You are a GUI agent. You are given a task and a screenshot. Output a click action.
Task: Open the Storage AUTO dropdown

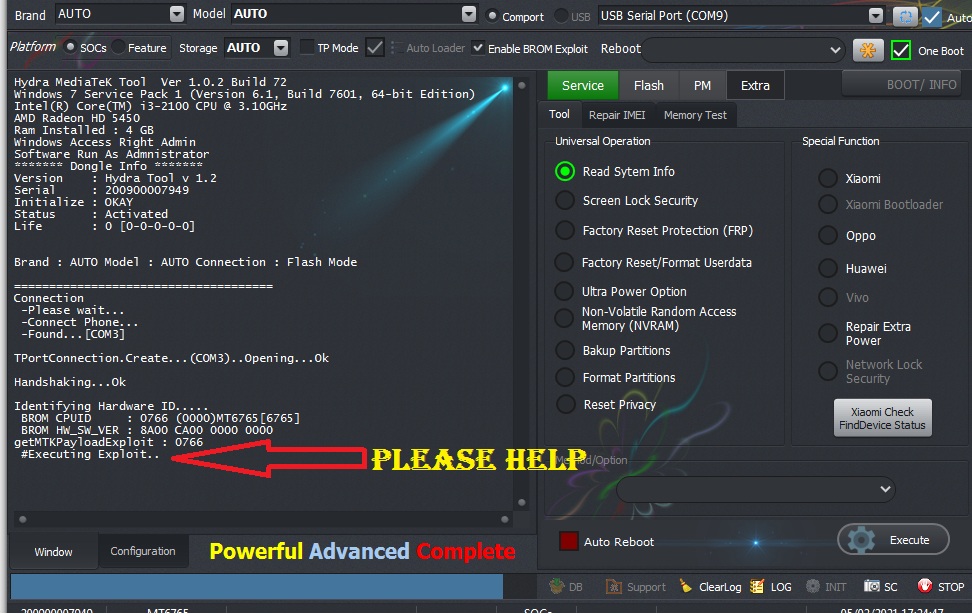[281, 48]
